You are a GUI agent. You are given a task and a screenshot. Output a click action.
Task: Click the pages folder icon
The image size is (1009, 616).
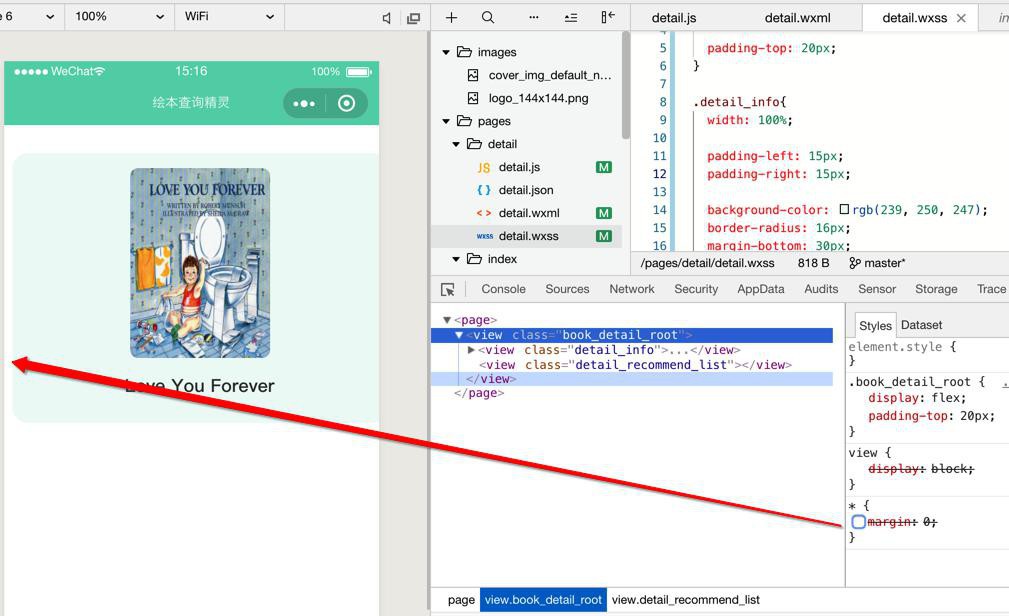[x=464, y=121]
